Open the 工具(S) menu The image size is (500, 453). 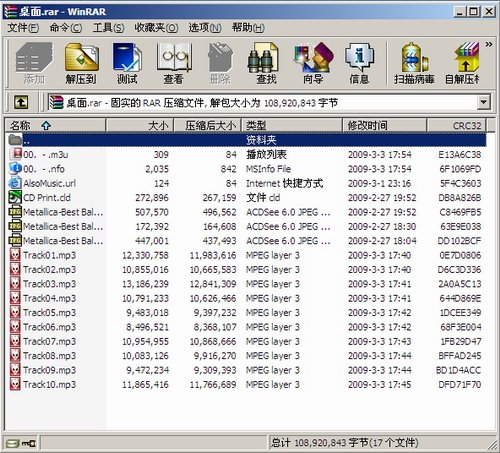point(108,27)
